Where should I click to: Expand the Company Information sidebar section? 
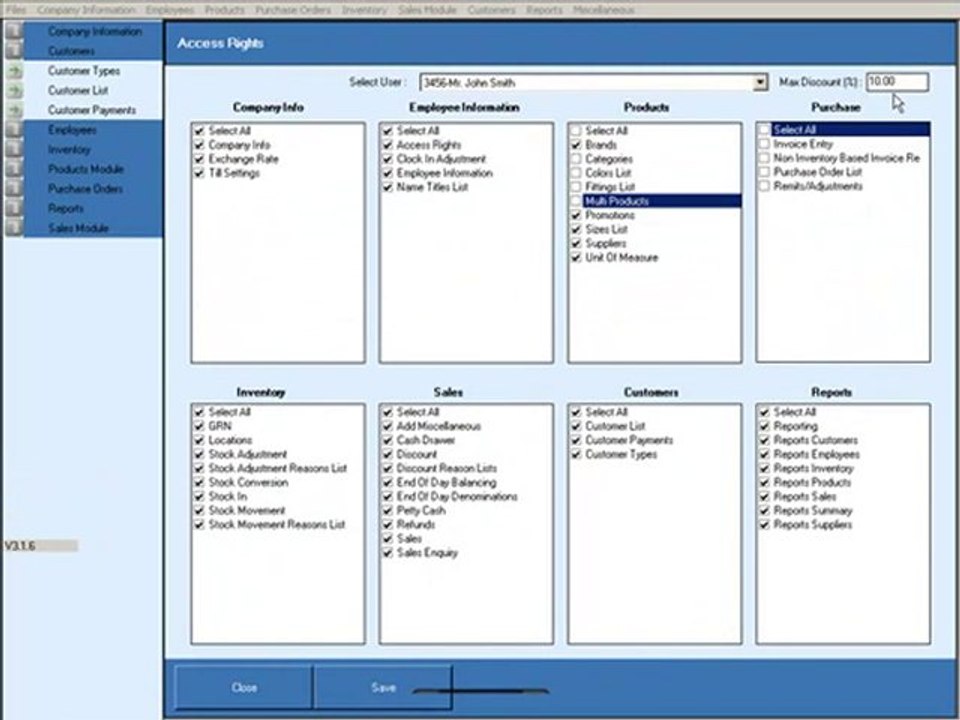(x=95, y=31)
